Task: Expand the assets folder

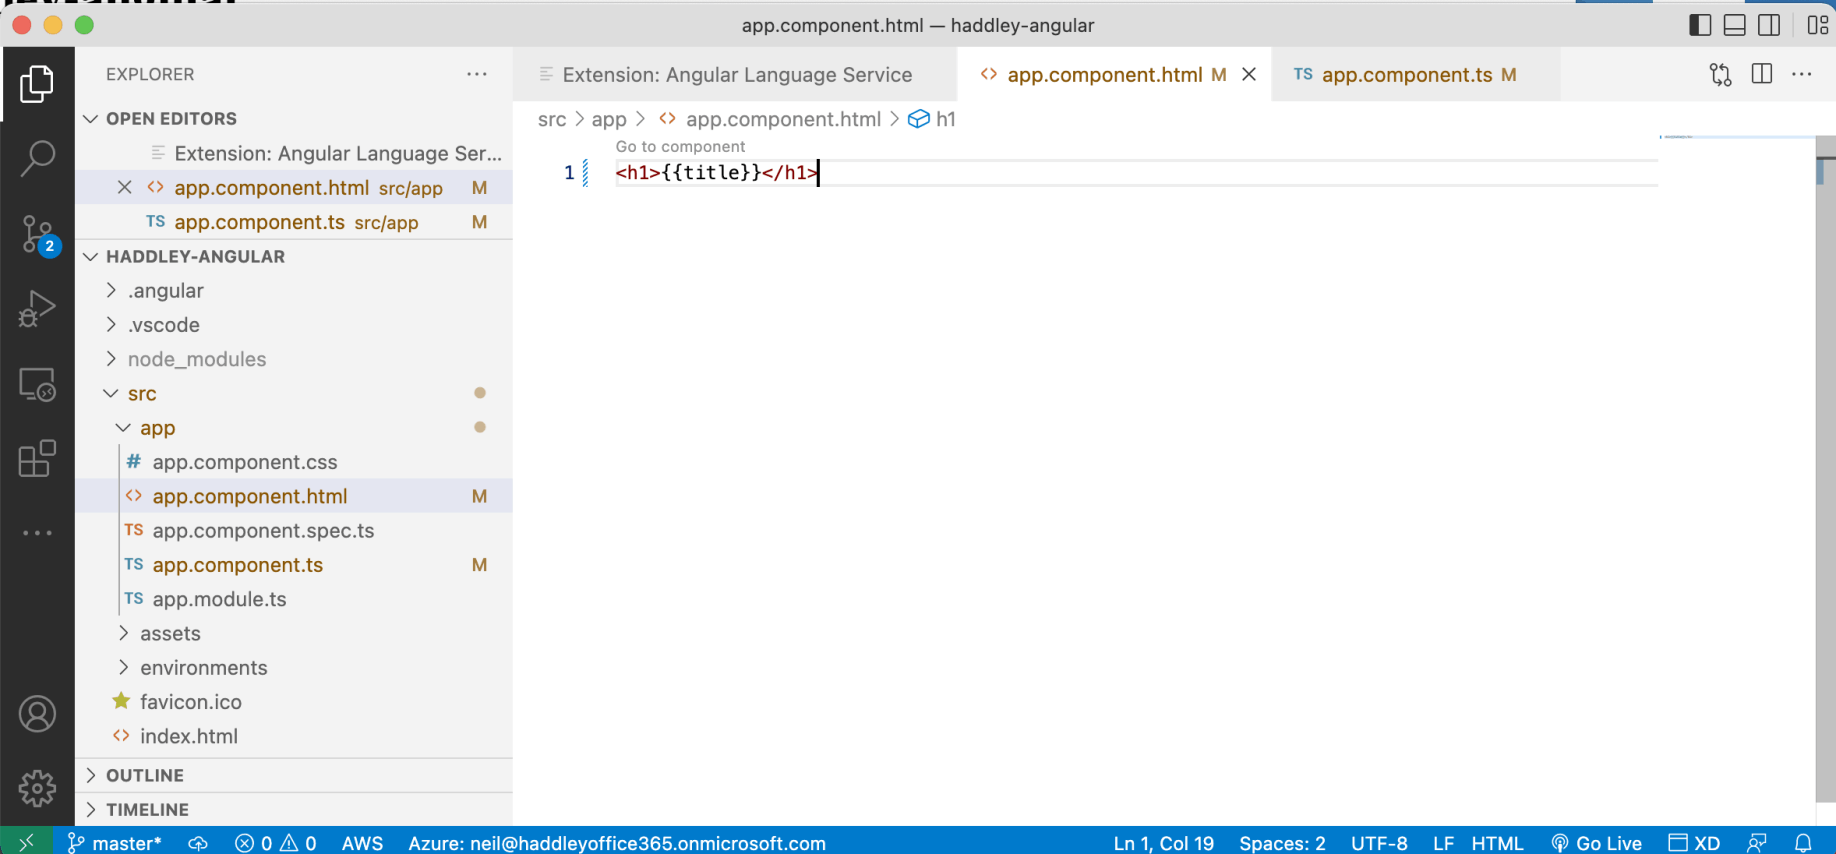Action: click(294, 634)
